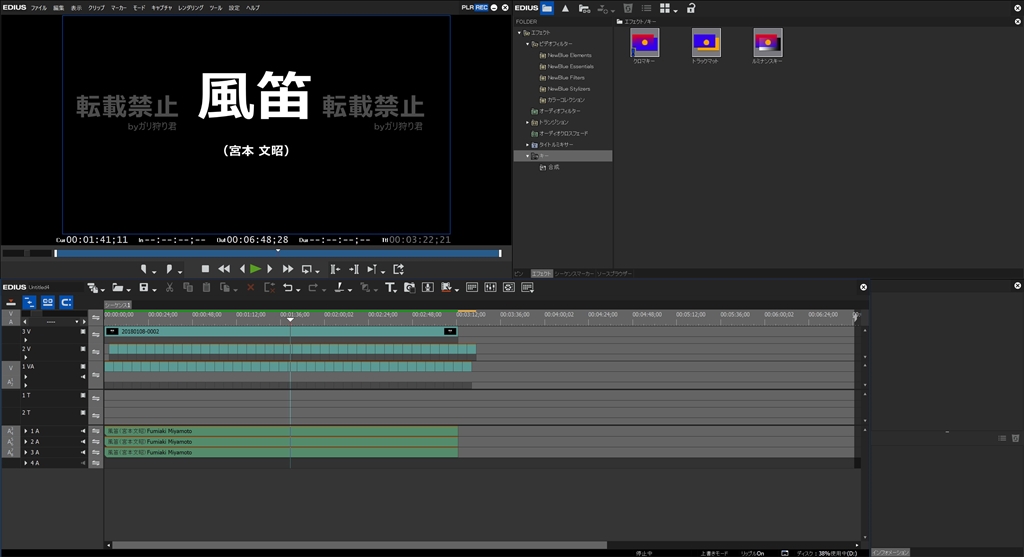This screenshot has width=1024, height=557.
Task: Select the クロマキー effect thumbnail
Action: [645, 42]
